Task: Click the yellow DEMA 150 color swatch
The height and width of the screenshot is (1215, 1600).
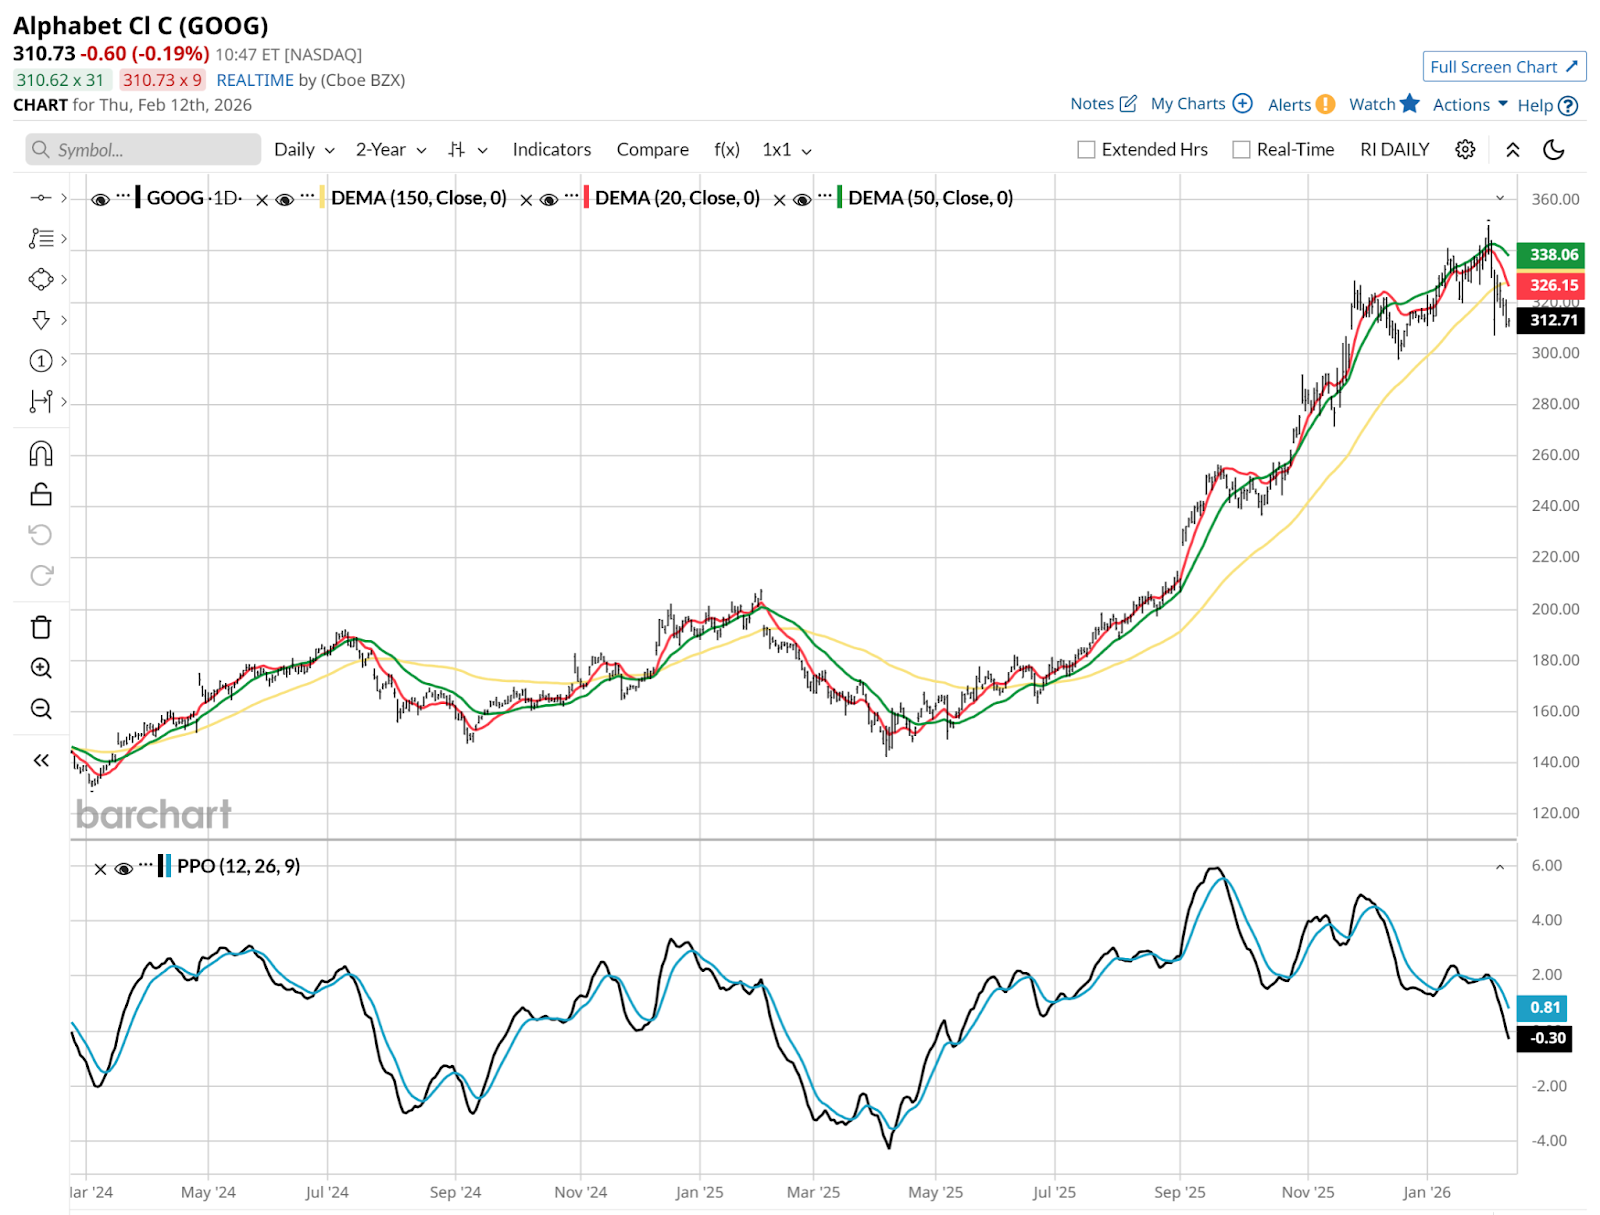Action: 322,198
